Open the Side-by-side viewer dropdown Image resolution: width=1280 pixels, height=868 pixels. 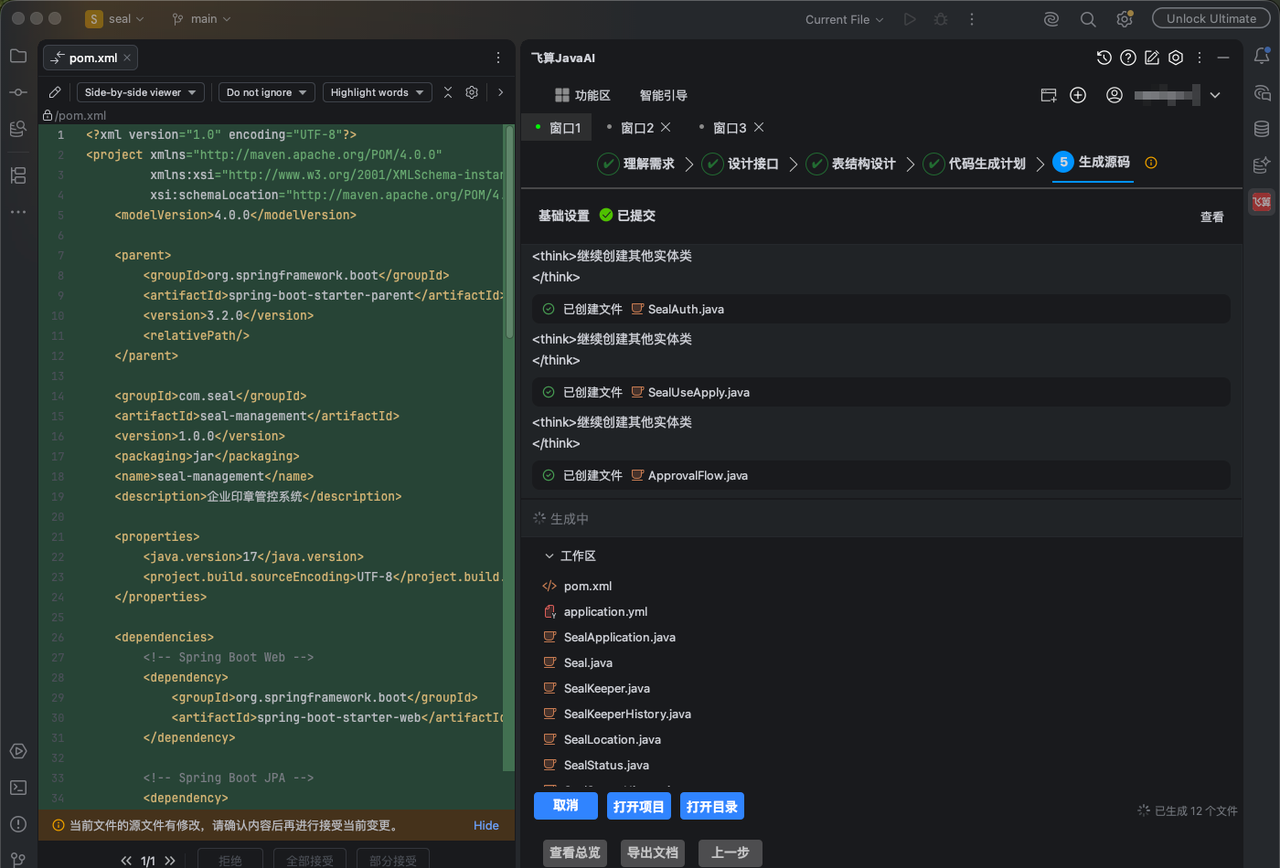pyautogui.click(x=141, y=92)
